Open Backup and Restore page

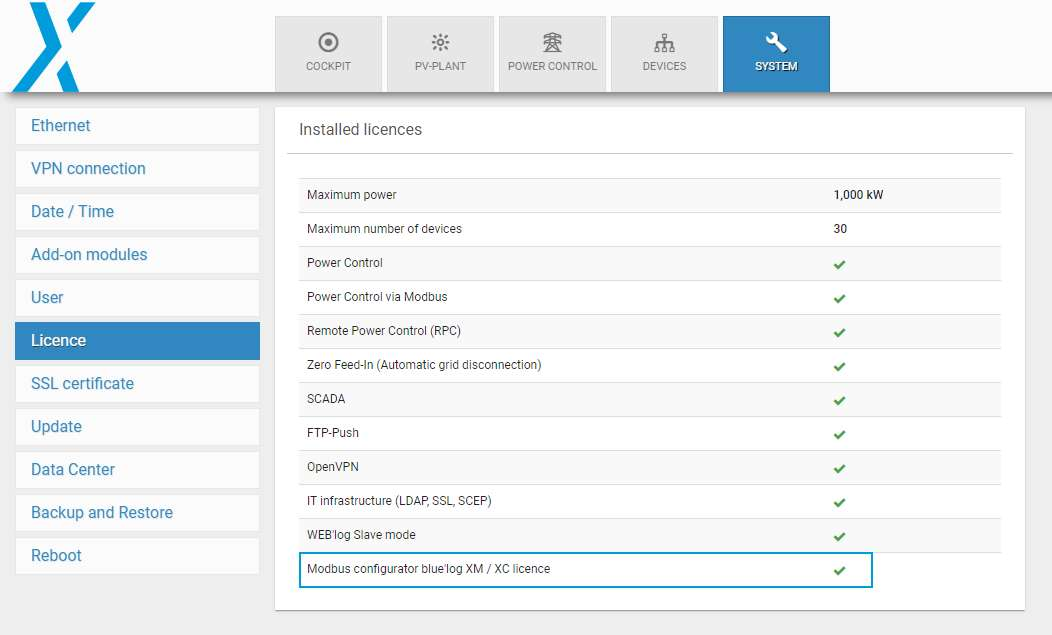(137, 513)
